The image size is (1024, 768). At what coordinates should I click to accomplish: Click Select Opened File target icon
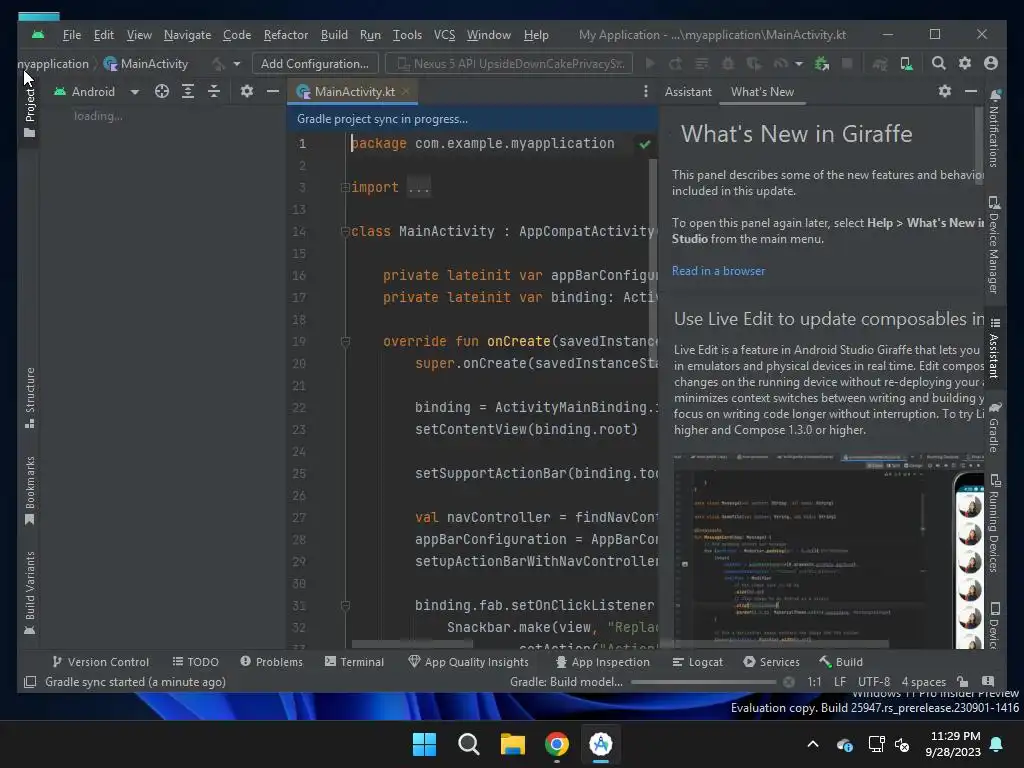pos(162,91)
